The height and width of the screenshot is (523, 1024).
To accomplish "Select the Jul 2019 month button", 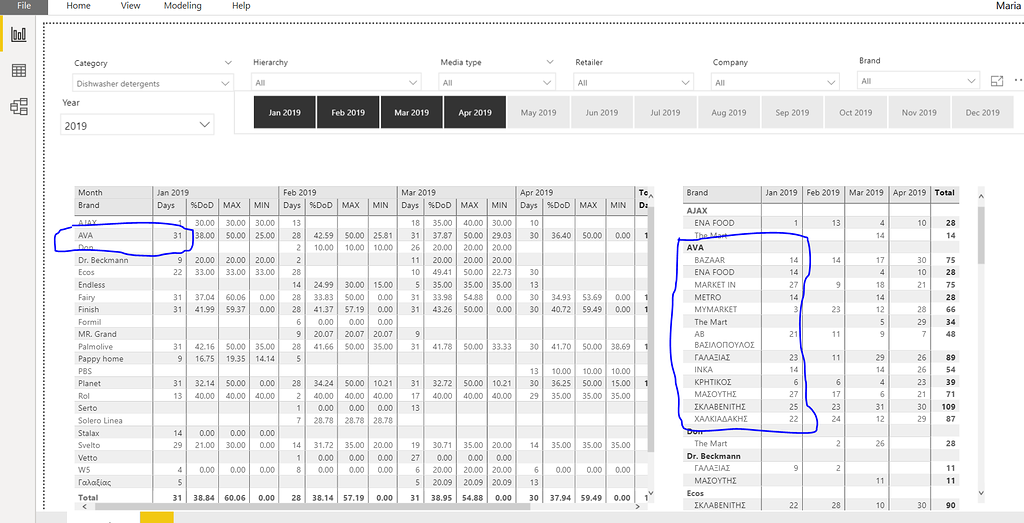I will click(665, 112).
